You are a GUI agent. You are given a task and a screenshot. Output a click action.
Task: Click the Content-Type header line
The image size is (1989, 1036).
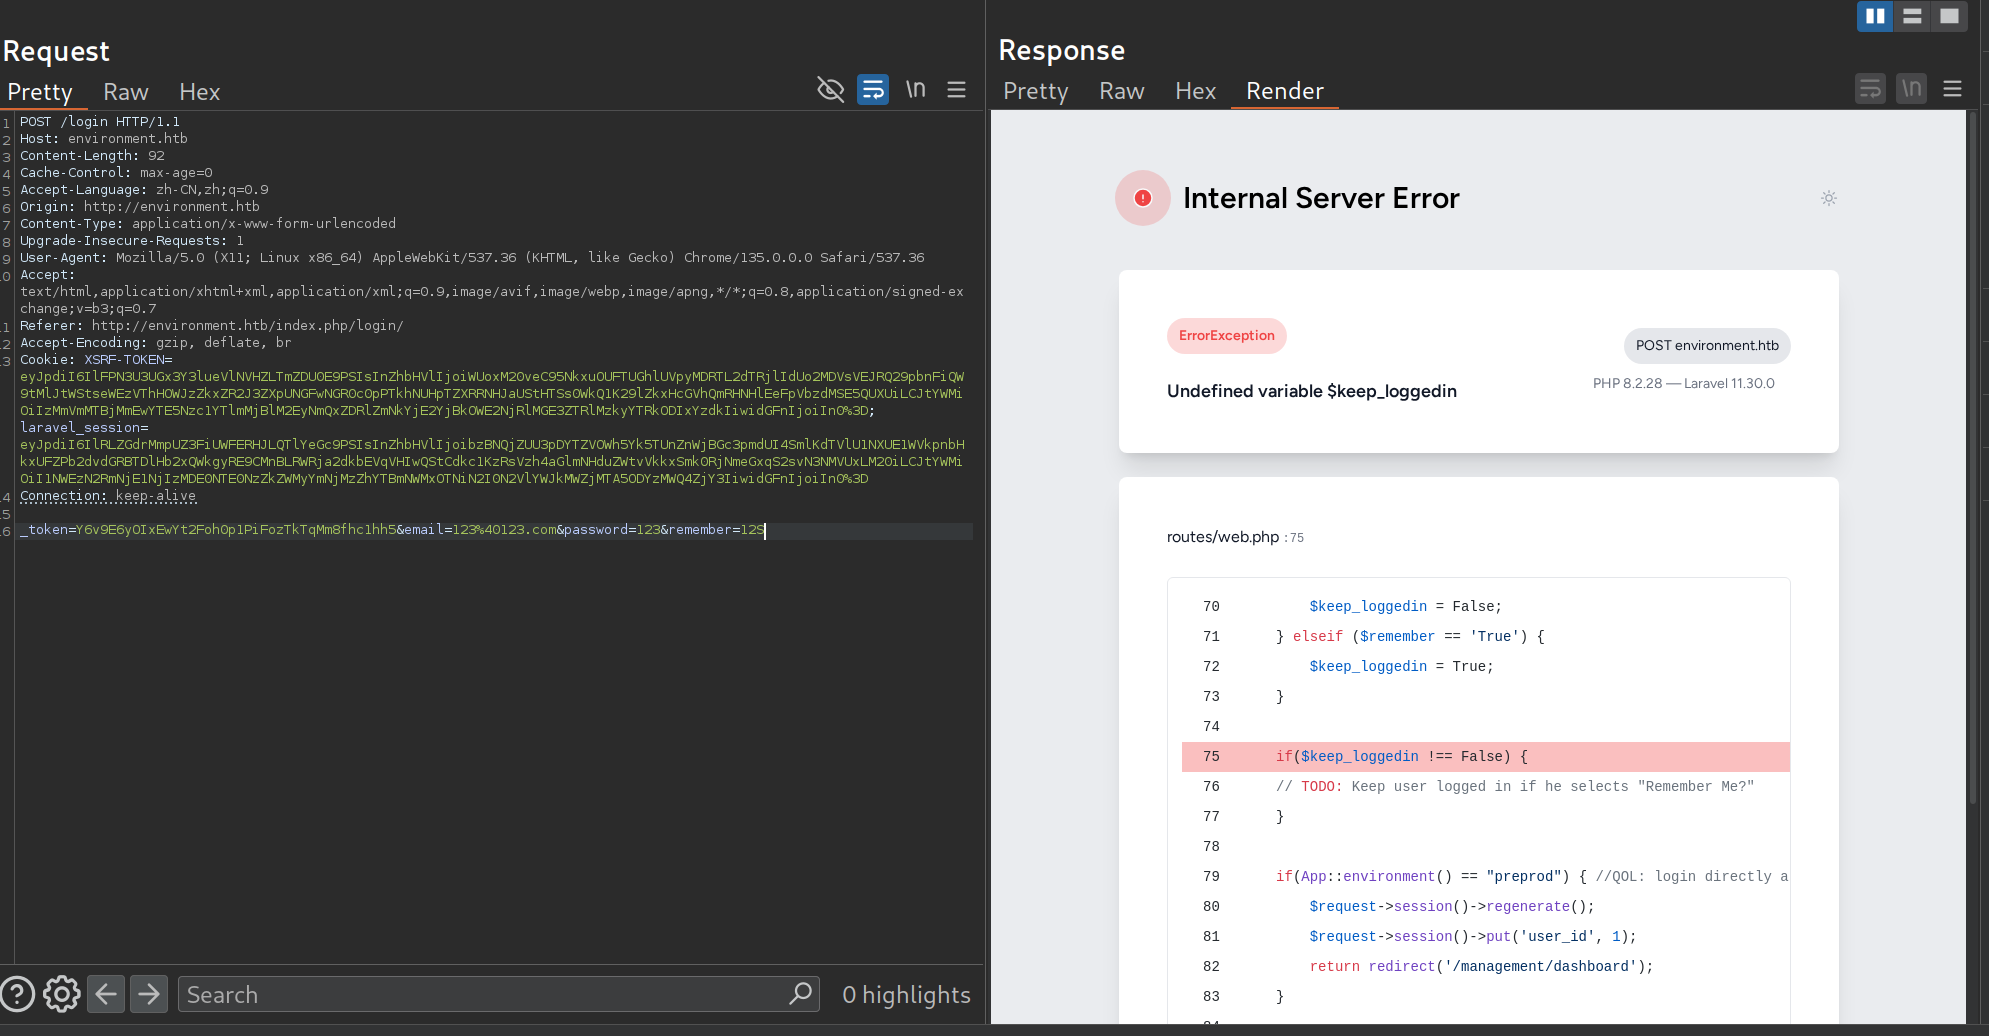tap(208, 224)
